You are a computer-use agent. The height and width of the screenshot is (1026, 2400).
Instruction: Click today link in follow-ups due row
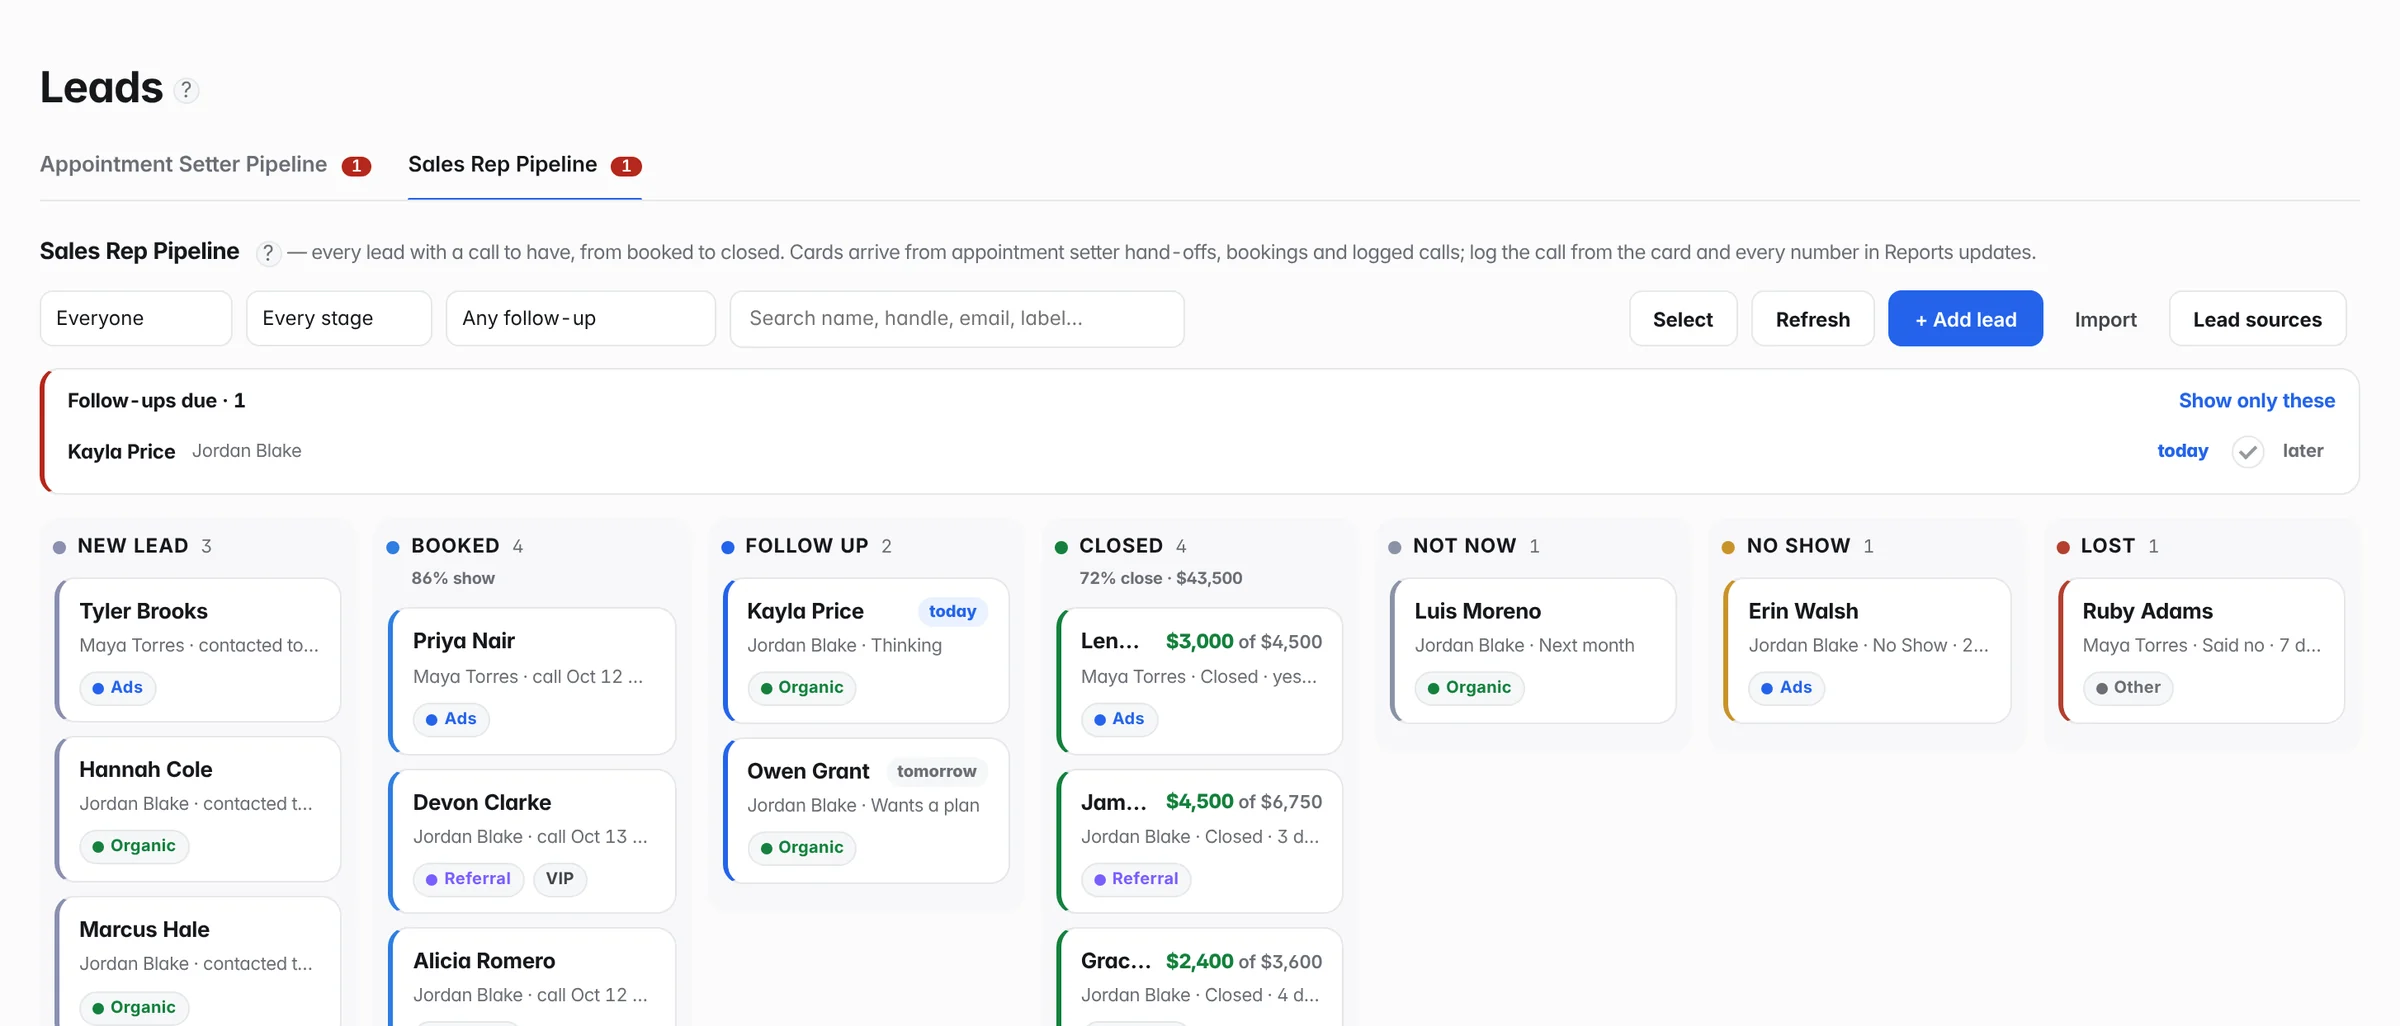coord(2182,451)
